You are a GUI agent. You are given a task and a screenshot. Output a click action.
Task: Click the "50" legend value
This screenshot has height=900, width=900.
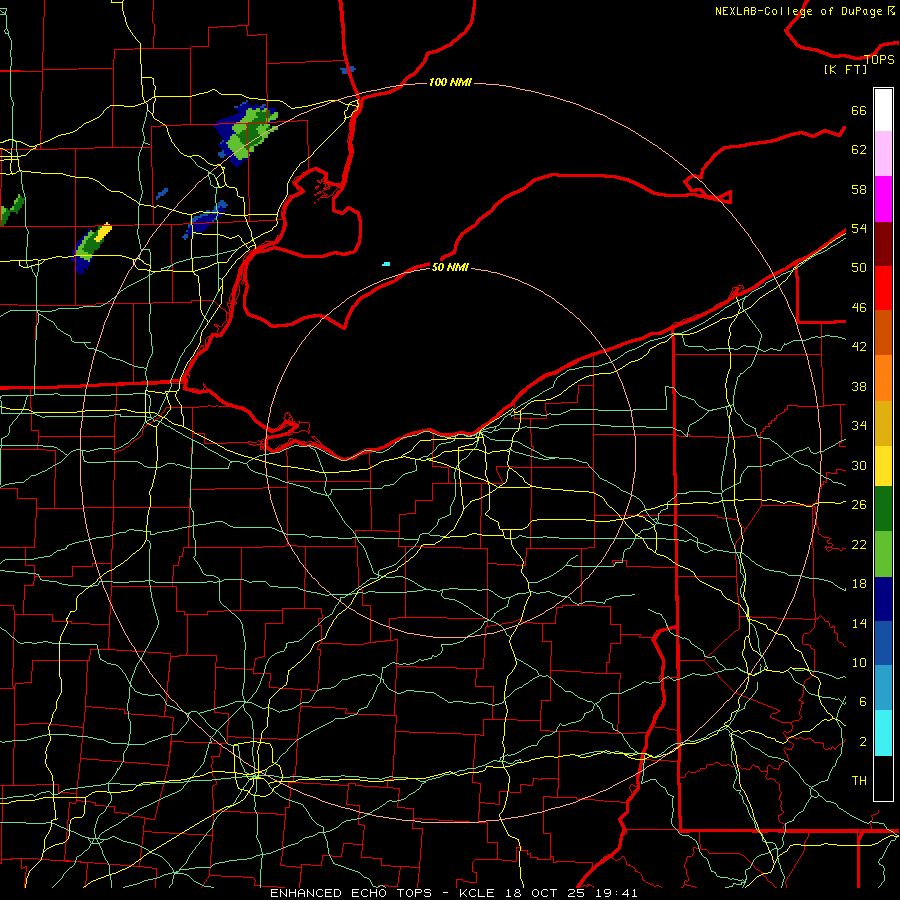859,268
